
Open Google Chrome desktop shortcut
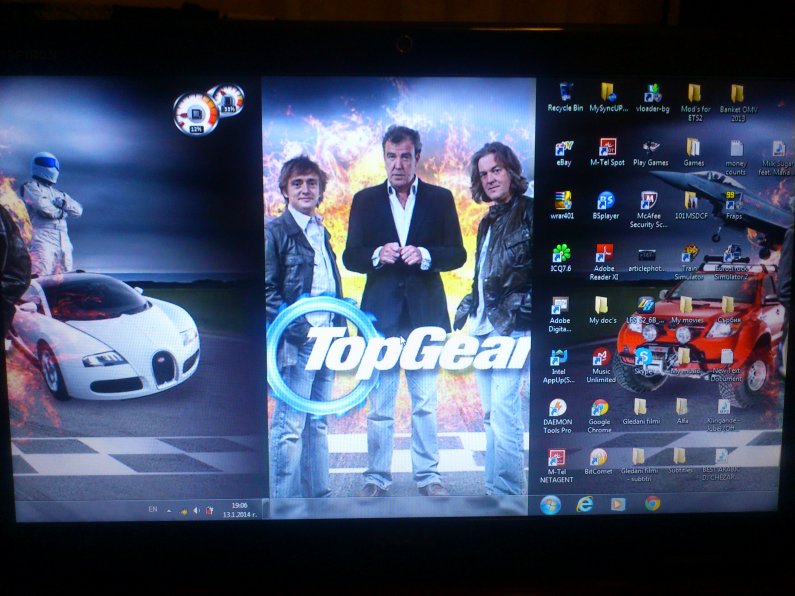point(599,408)
